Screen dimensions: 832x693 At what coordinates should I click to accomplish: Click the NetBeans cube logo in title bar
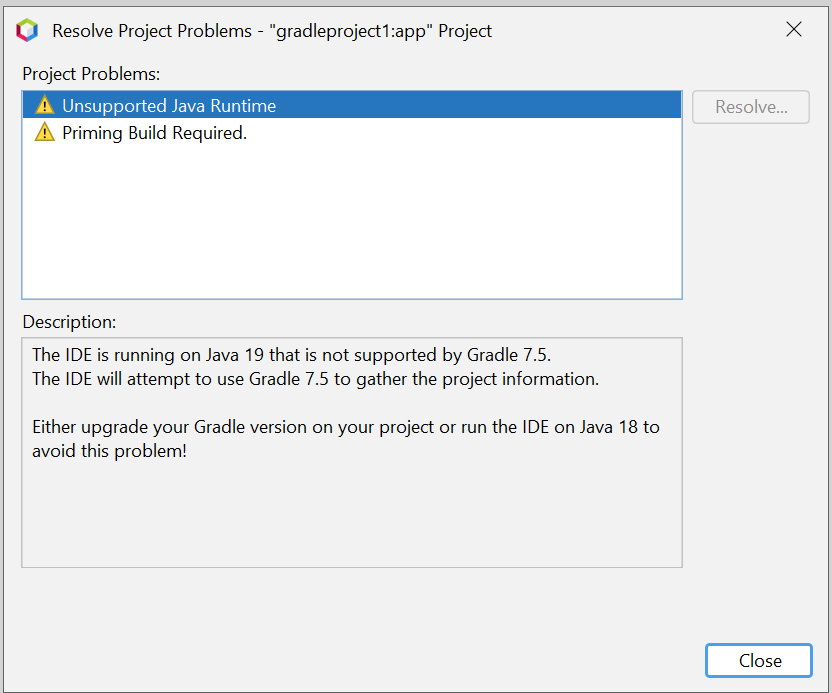point(27,30)
